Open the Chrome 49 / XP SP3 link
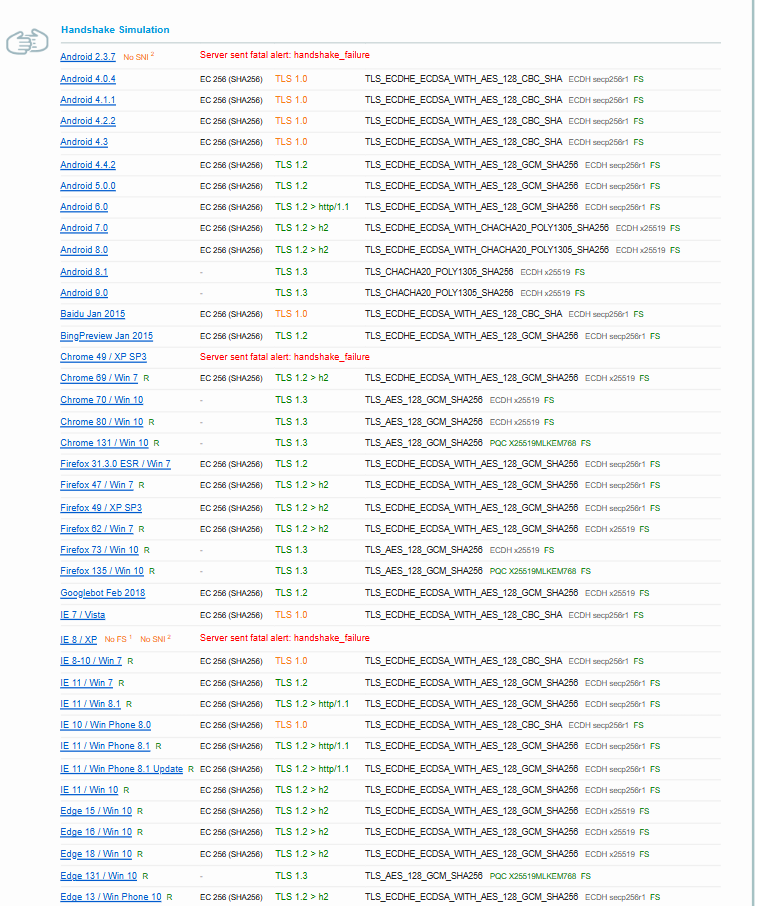Viewport: 767px width, 906px height. coord(103,357)
